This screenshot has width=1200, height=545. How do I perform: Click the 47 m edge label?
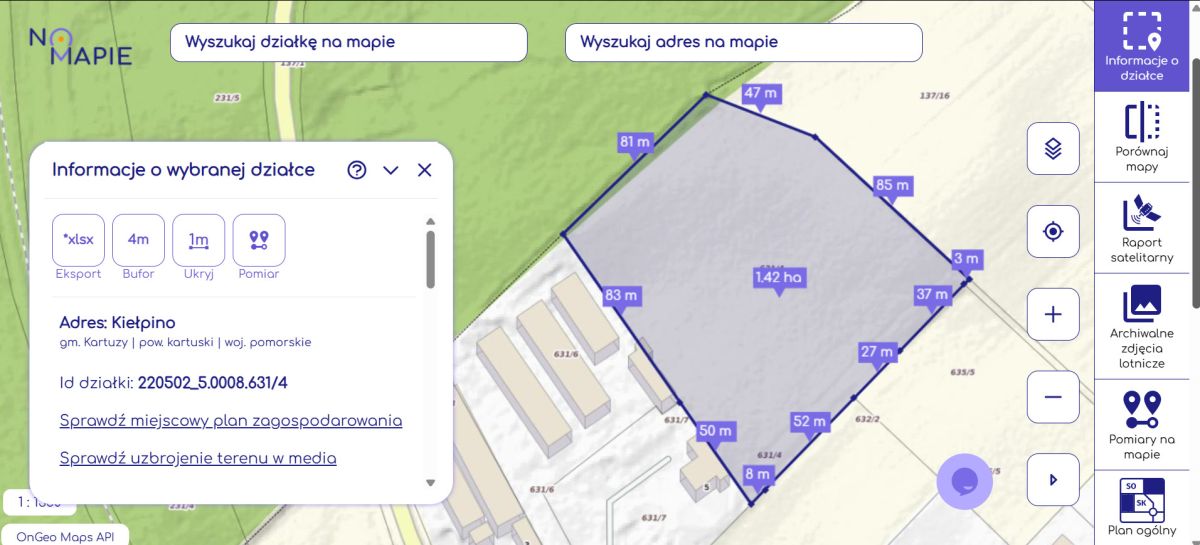761,93
